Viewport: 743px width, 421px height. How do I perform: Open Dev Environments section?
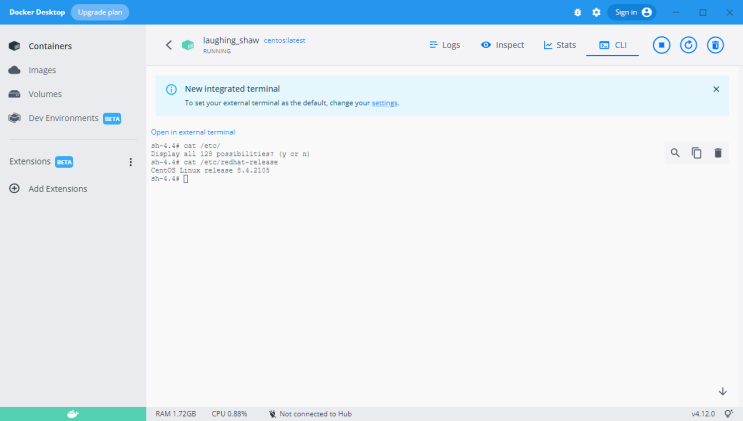pyautogui.click(x=63, y=118)
